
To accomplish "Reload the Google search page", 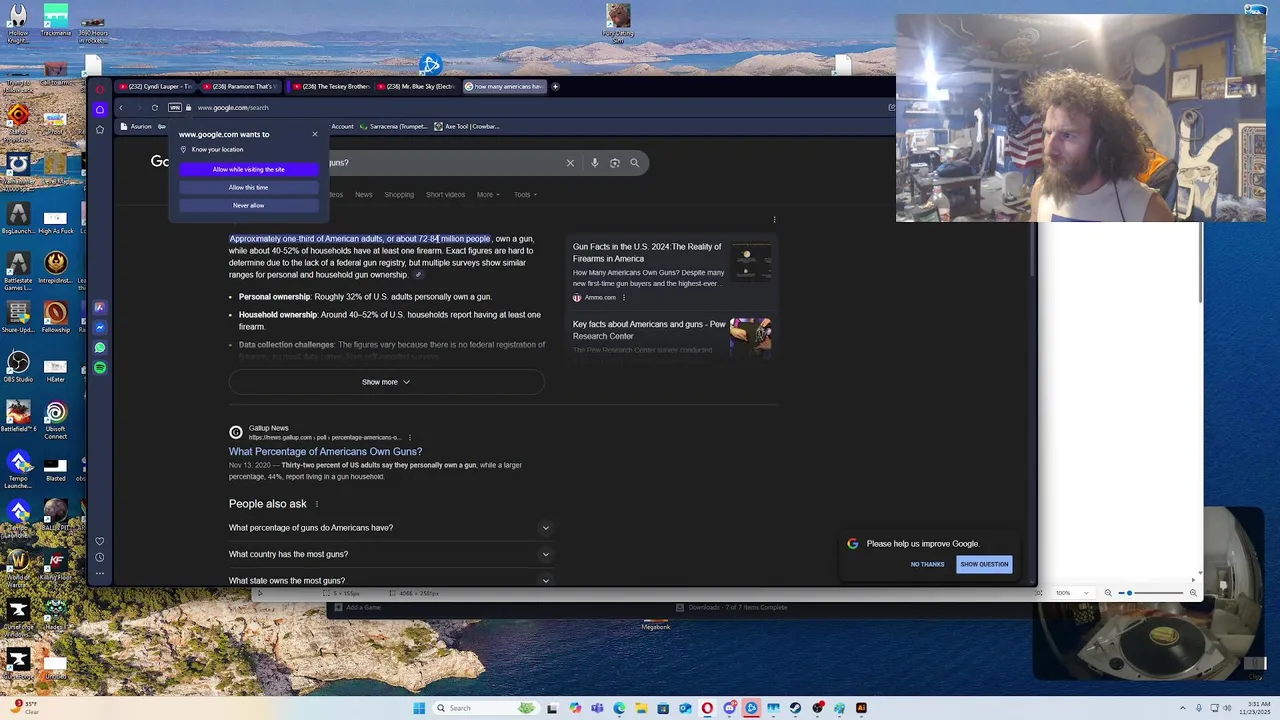I will 154,107.
